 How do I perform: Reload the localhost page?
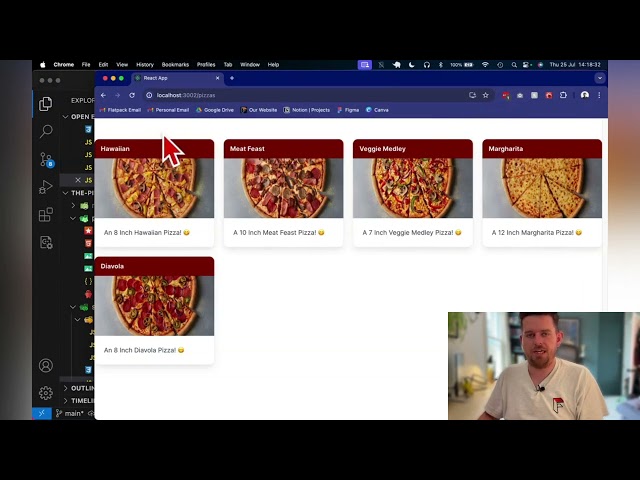[x=132, y=95]
